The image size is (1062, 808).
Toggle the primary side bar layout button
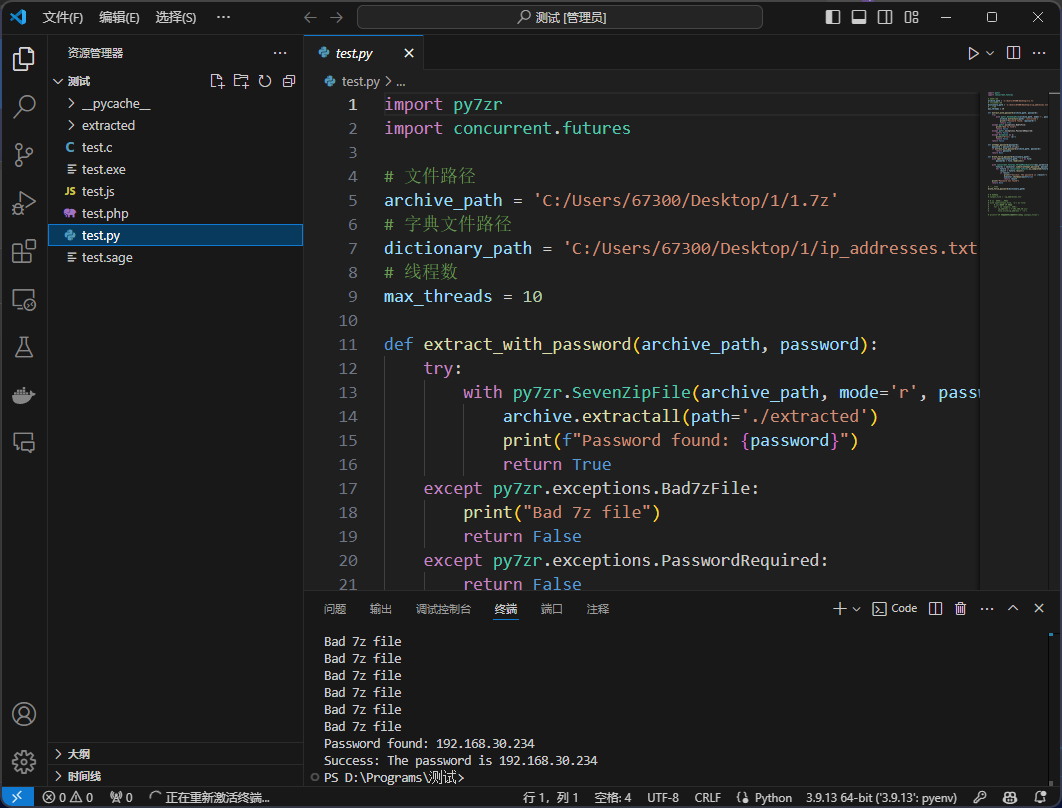[833, 17]
